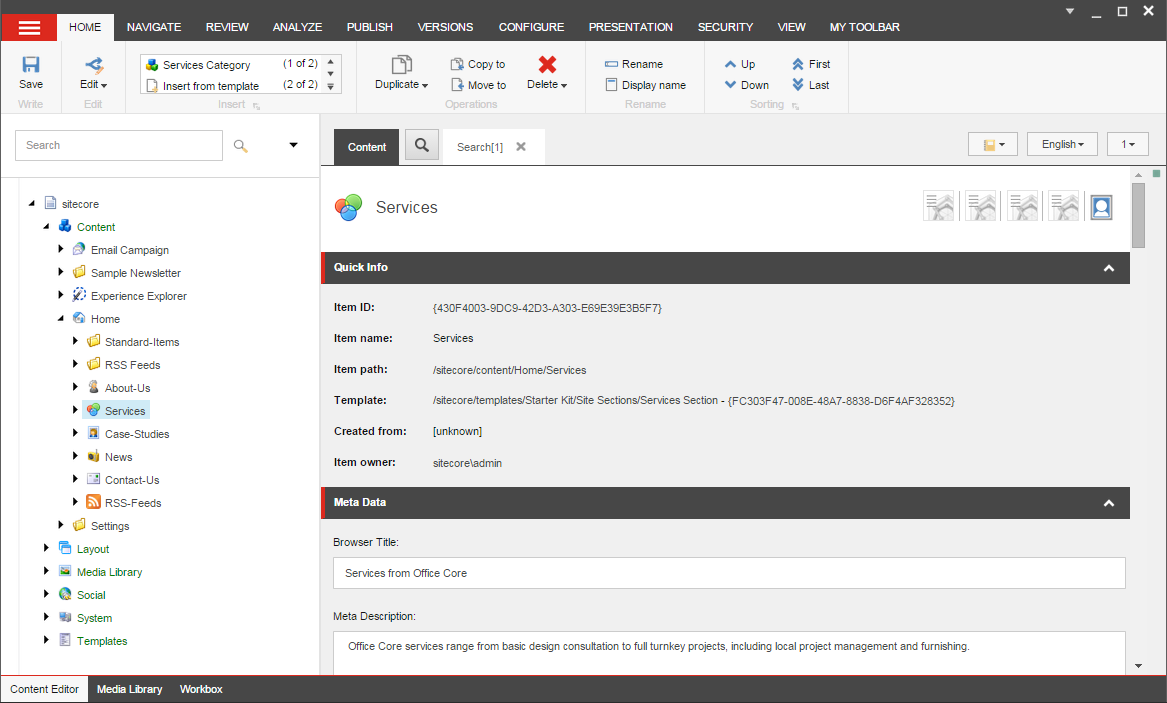1167x703 pixels.
Task: Click the Rename command
Action: (x=634, y=64)
